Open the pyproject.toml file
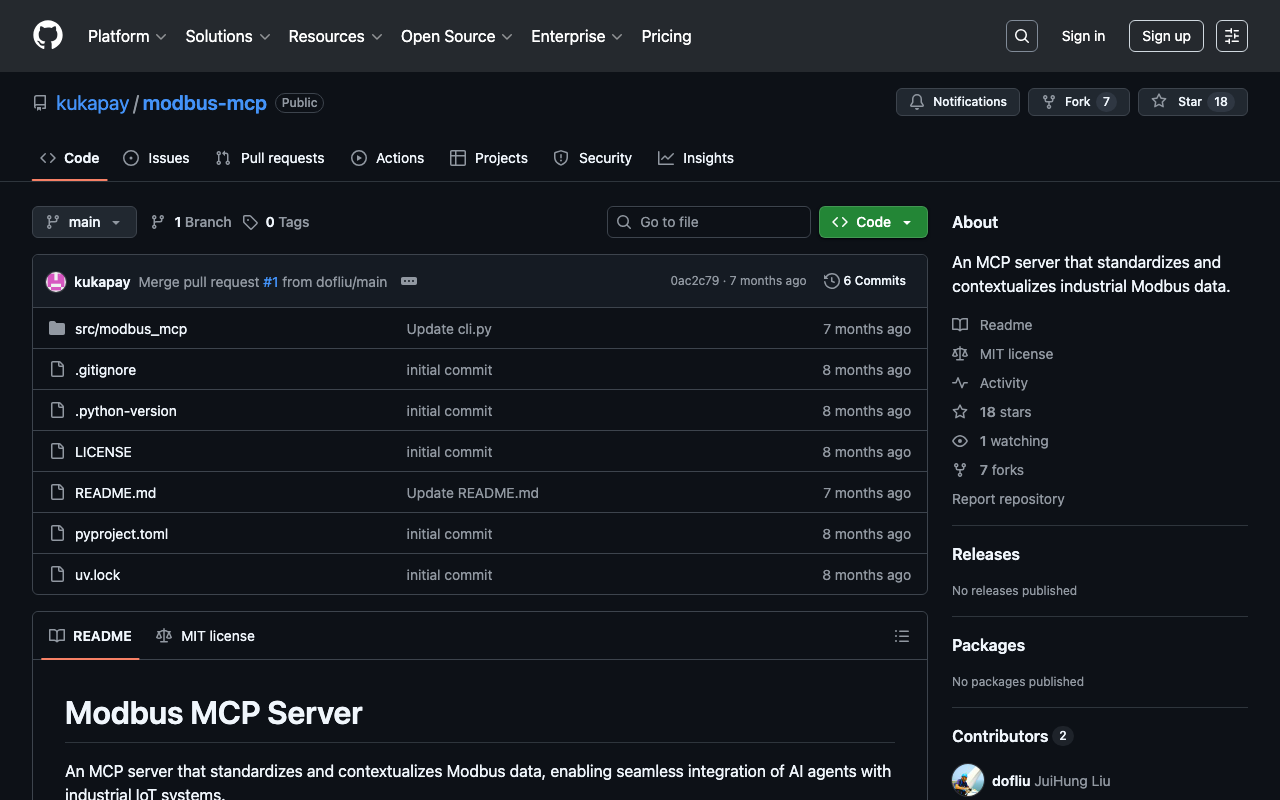Image resolution: width=1280 pixels, height=800 pixels. (x=121, y=534)
